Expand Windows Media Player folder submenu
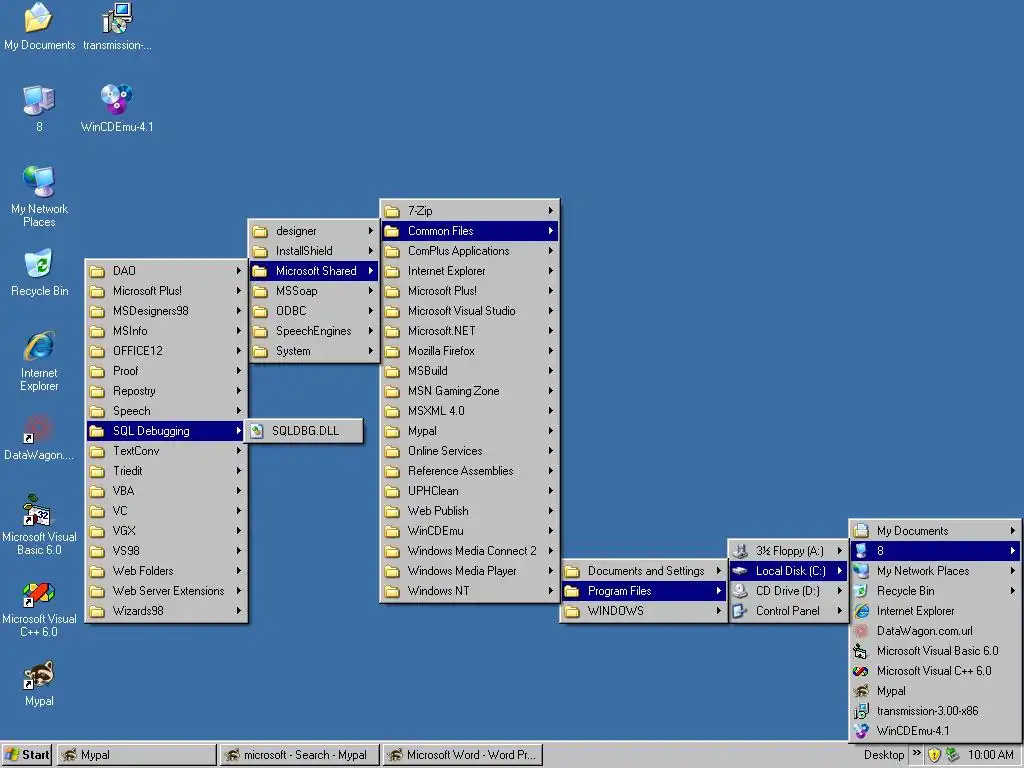 coord(469,571)
